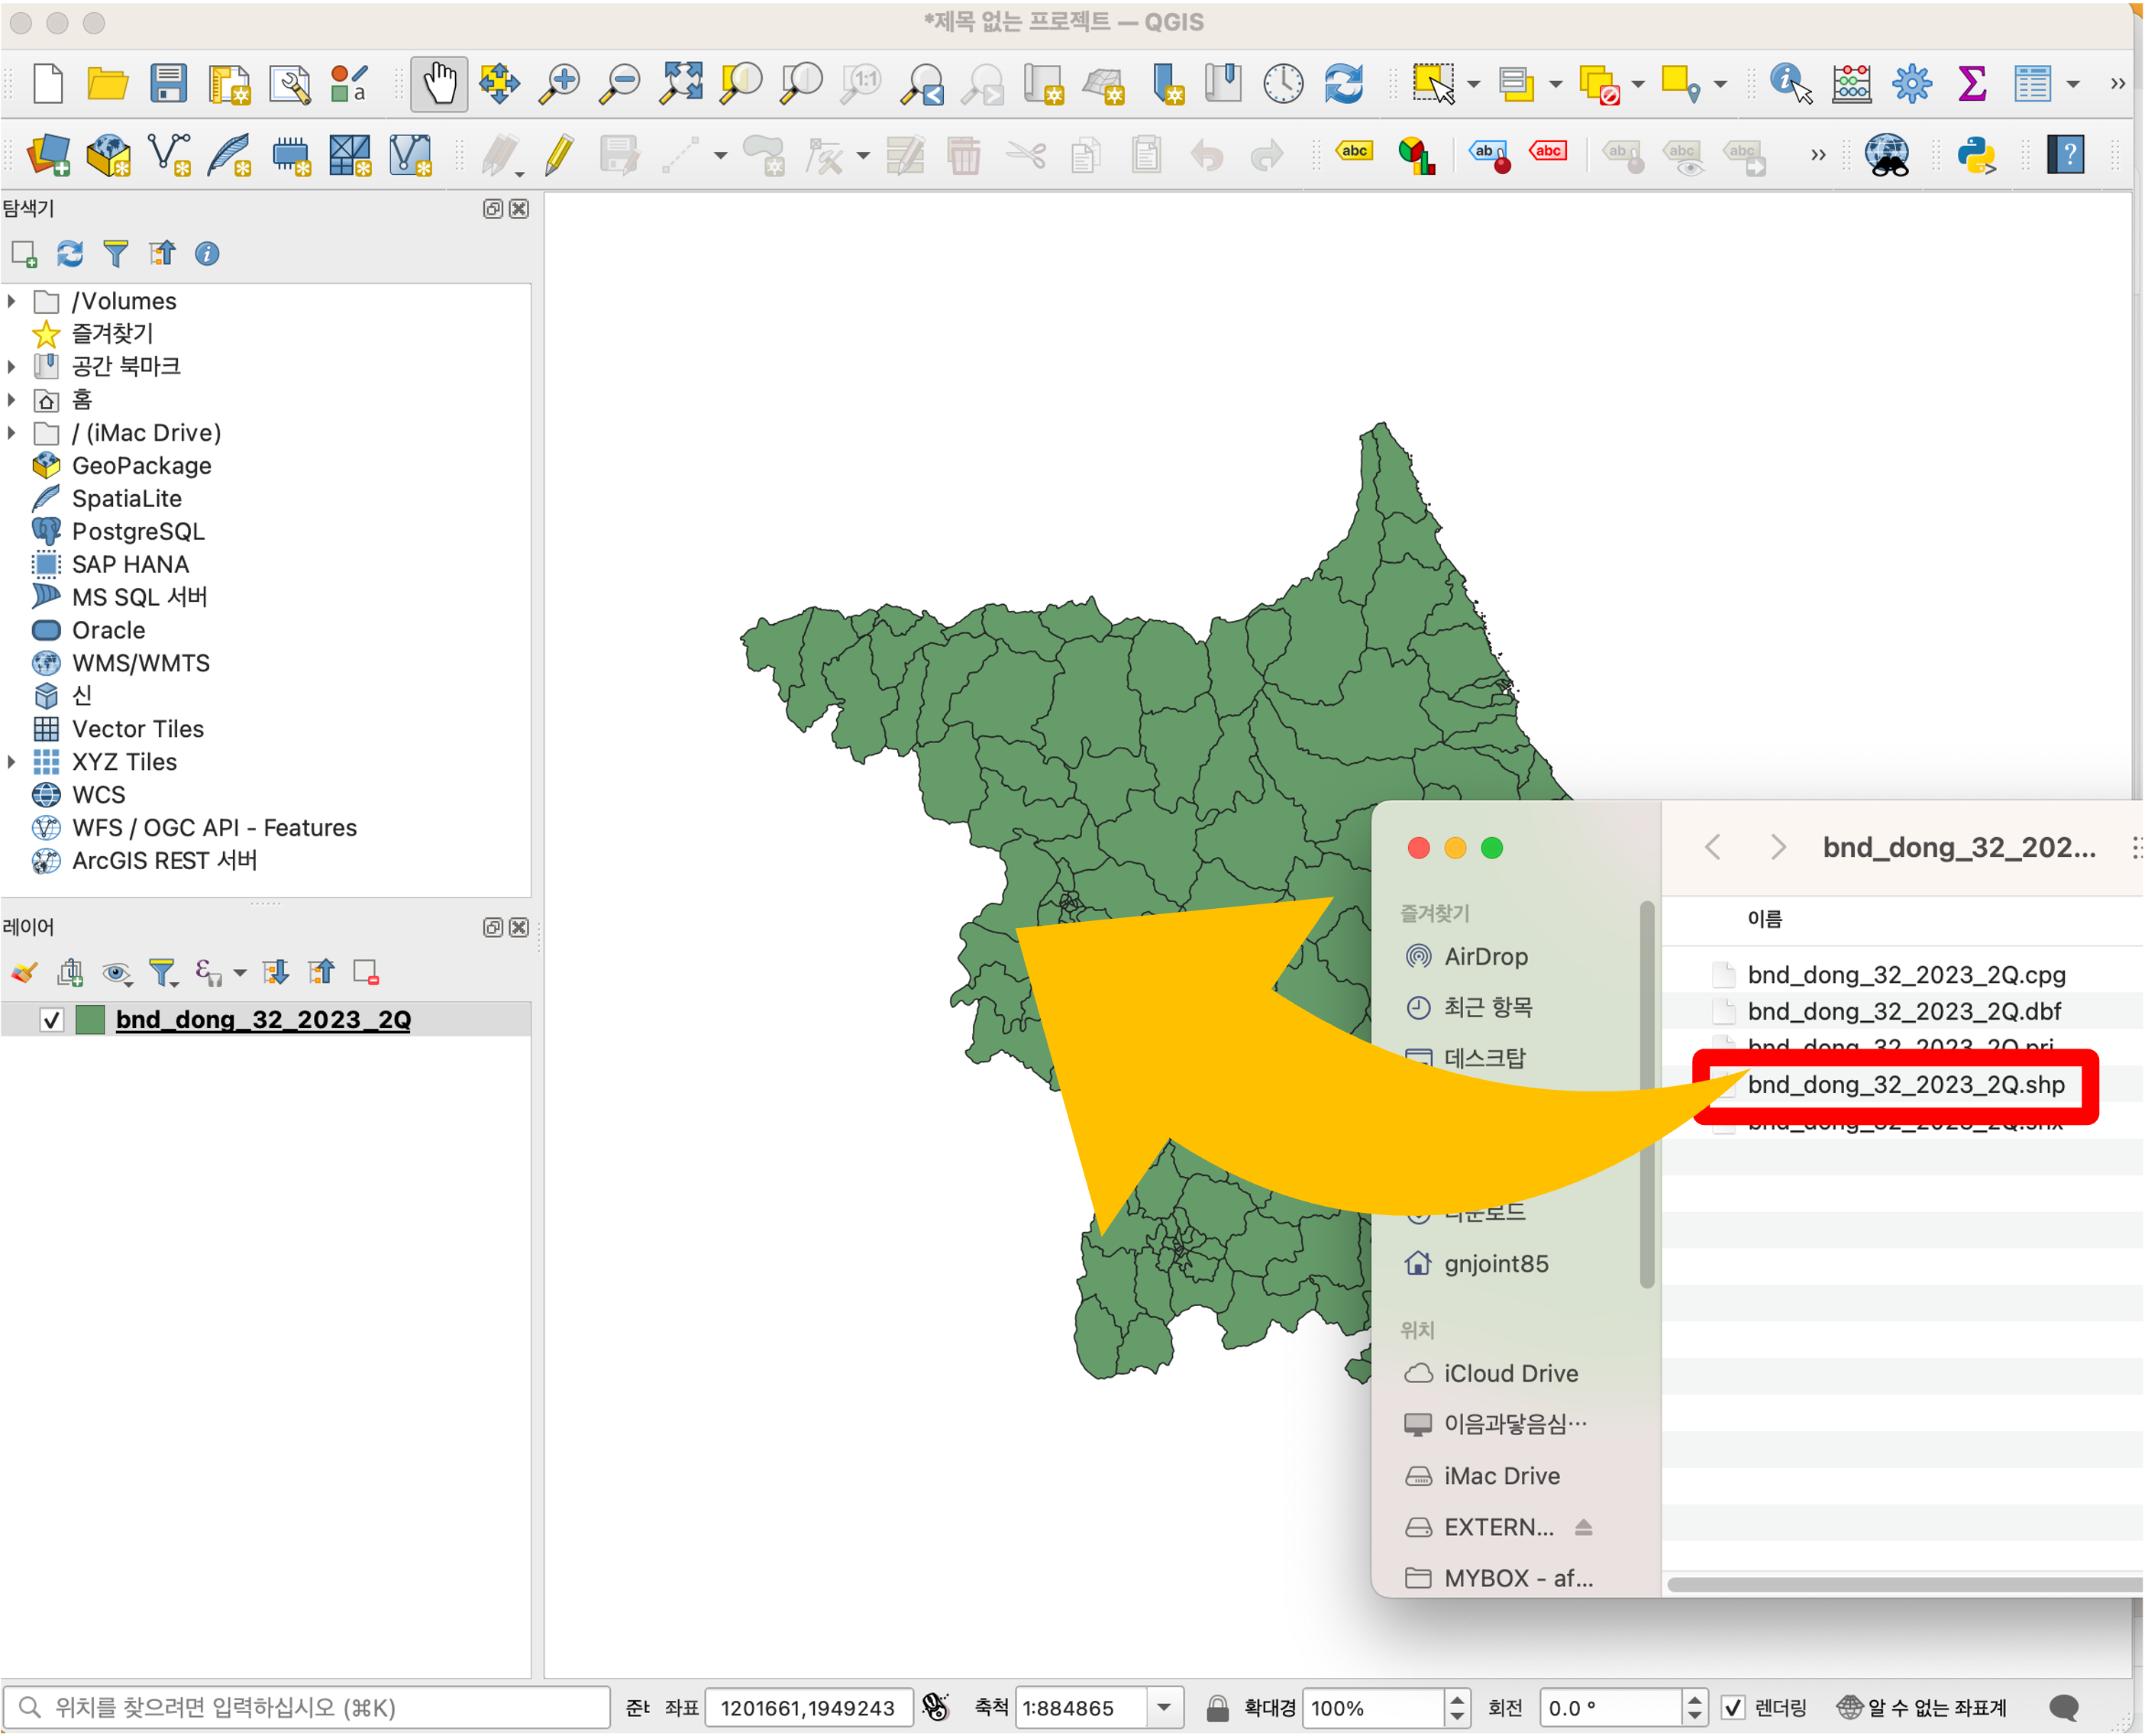Click the Identify Features tool
The height and width of the screenshot is (1736, 2145).
[1789, 84]
